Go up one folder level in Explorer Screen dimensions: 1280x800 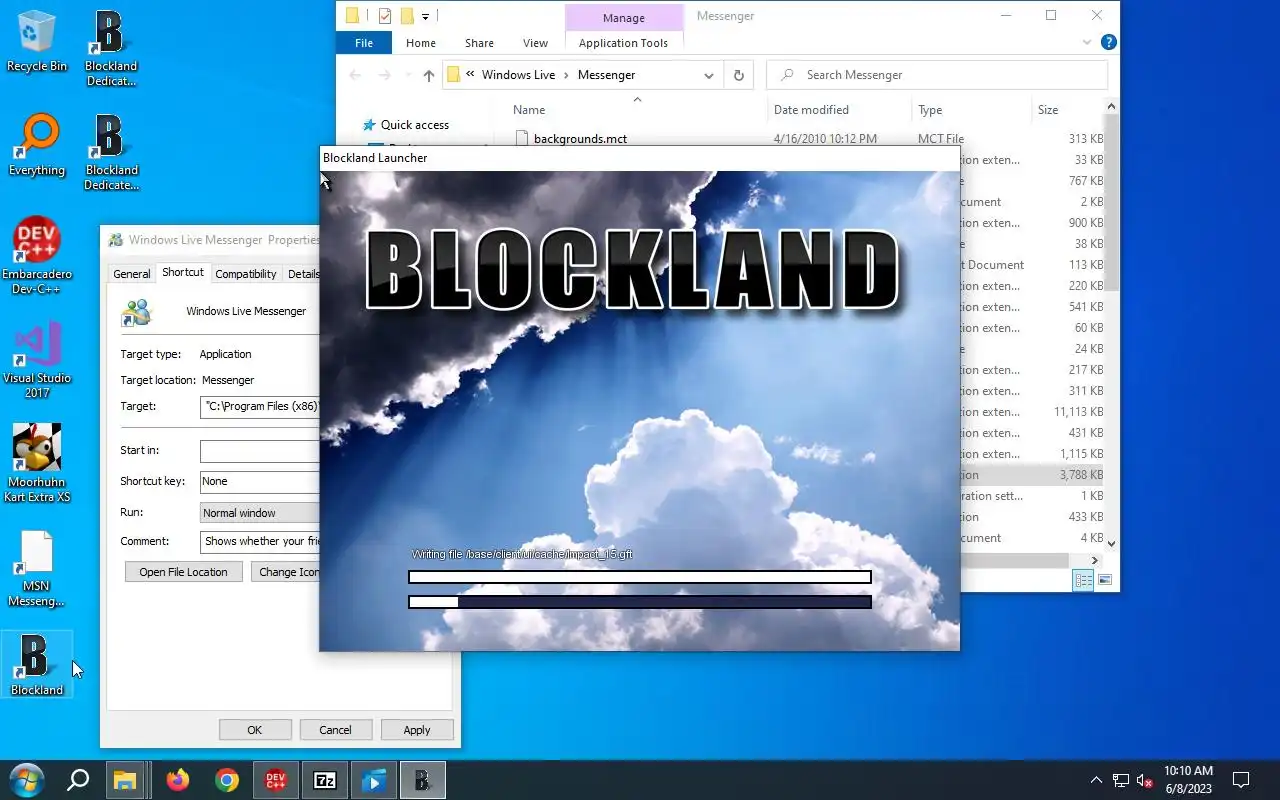click(429, 75)
